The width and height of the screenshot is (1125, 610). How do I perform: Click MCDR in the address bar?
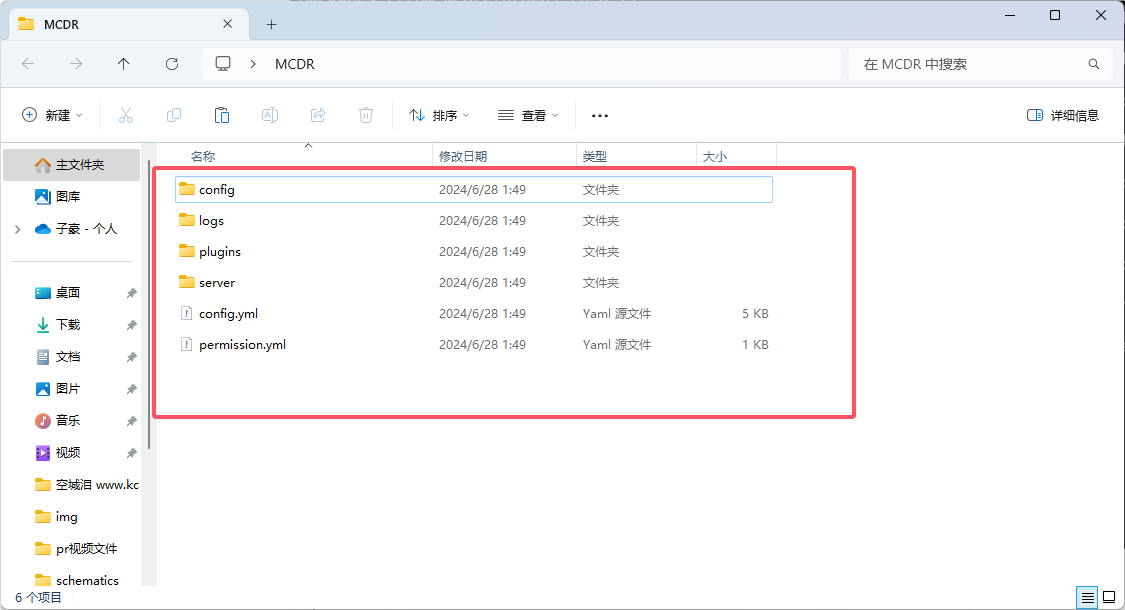tap(295, 64)
